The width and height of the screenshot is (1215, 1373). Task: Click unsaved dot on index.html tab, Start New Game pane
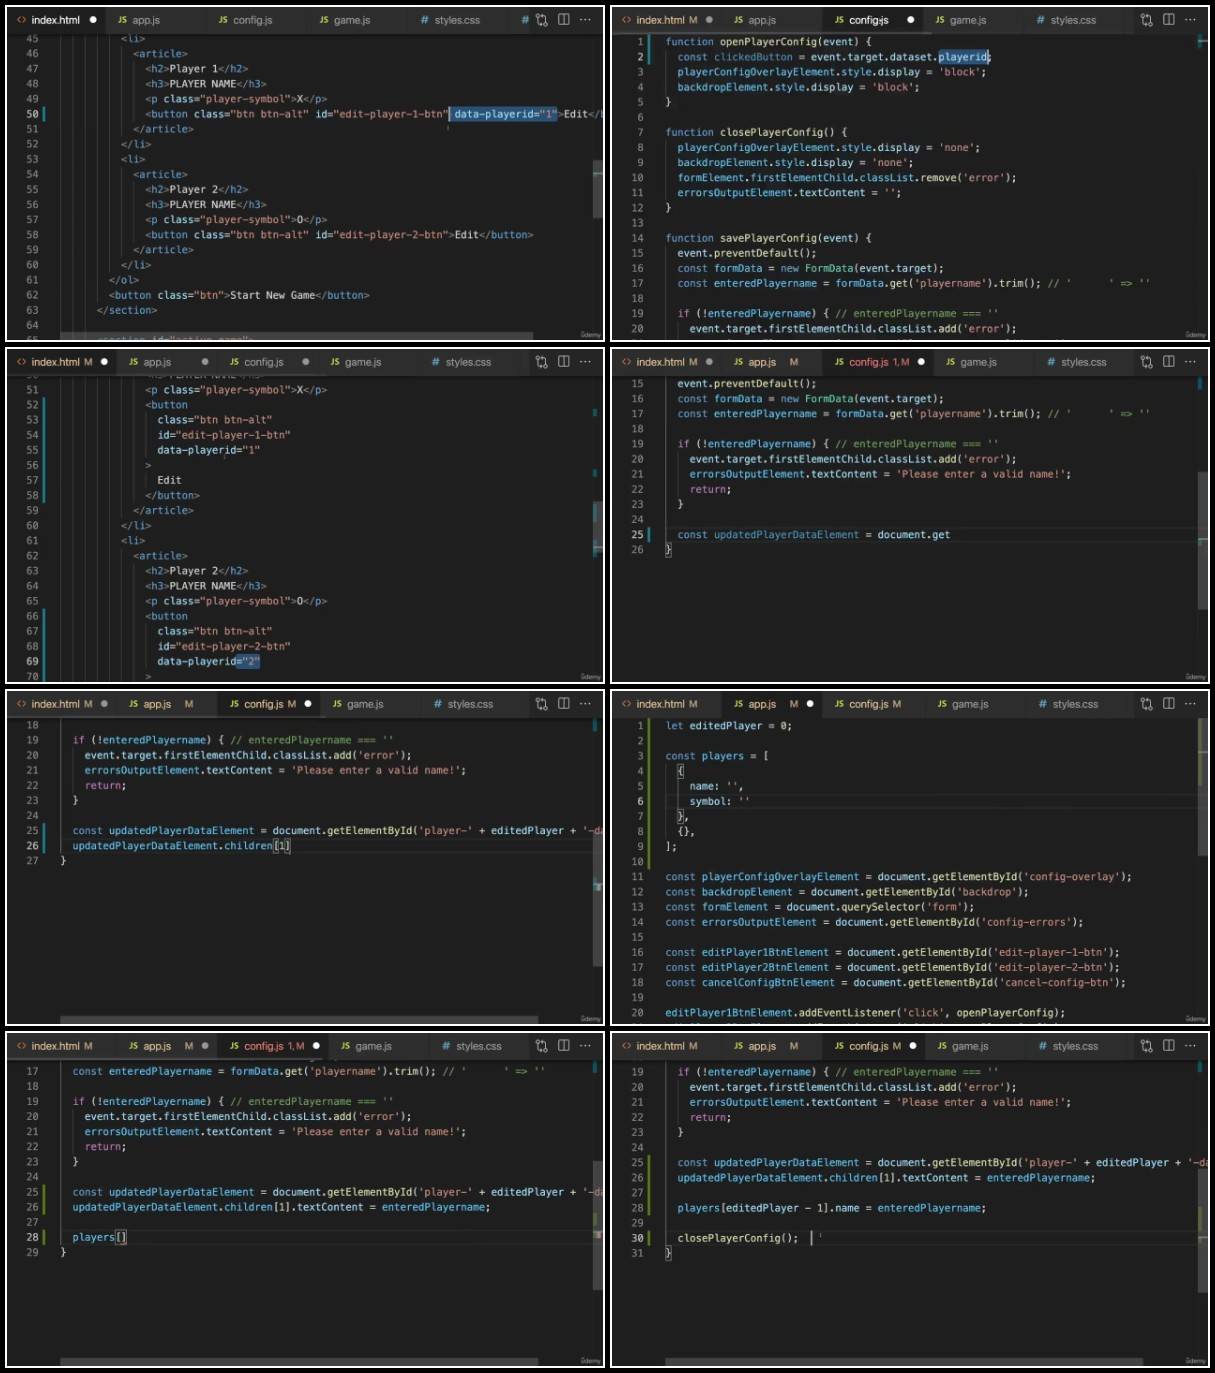pyautogui.click(x=93, y=20)
